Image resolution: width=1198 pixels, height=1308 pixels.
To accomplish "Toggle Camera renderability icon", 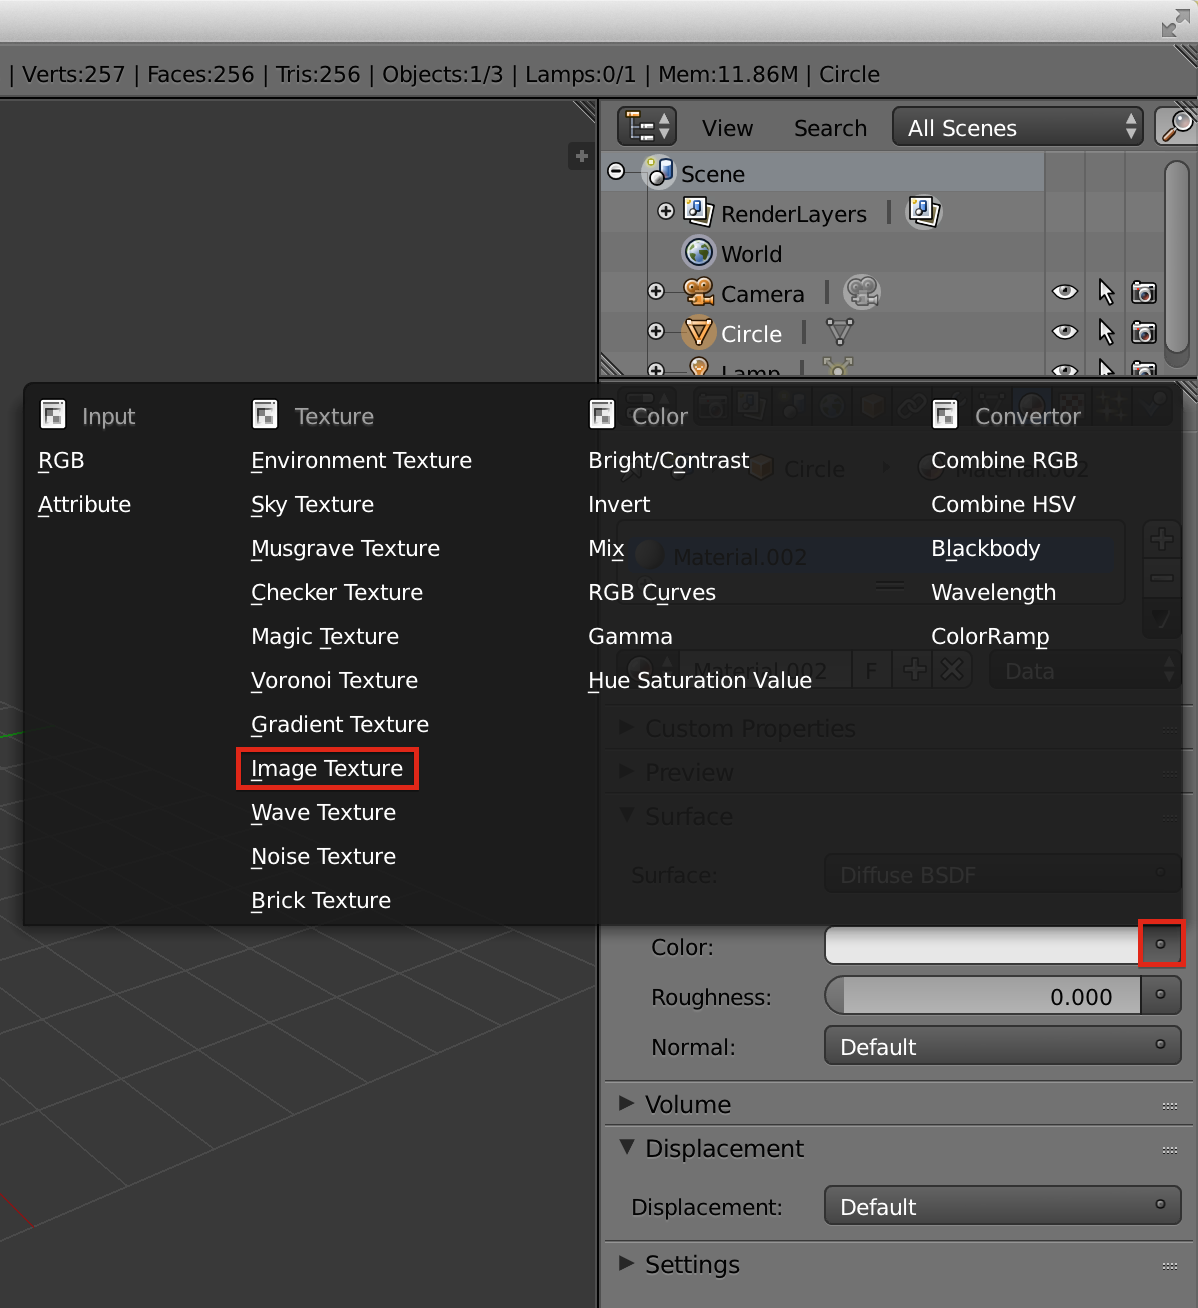I will coord(1144,292).
